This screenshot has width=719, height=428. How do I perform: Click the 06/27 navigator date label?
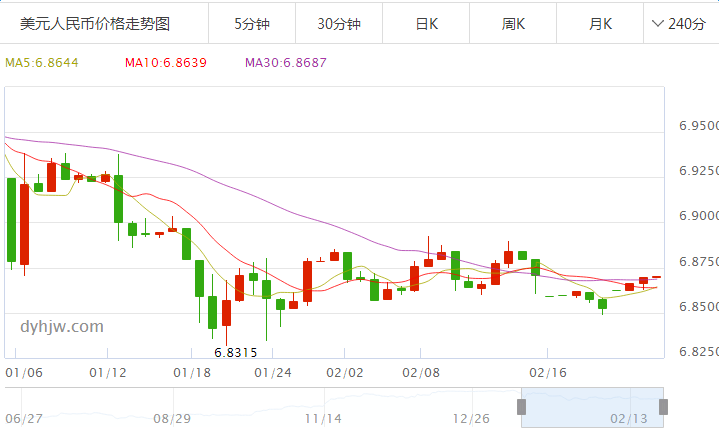coord(24,418)
